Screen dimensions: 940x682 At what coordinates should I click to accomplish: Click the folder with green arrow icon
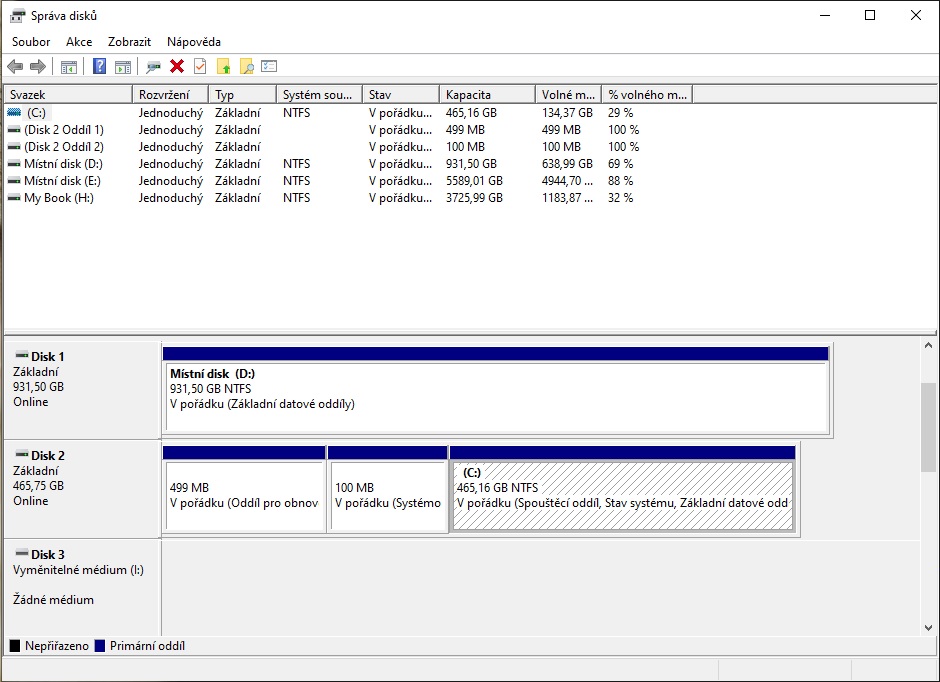pyautogui.click(x=223, y=67)
